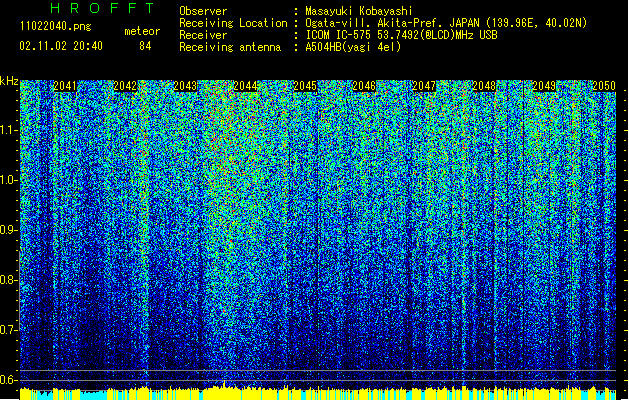Click the 2044 time marker
629x400 pixels.
245,86
